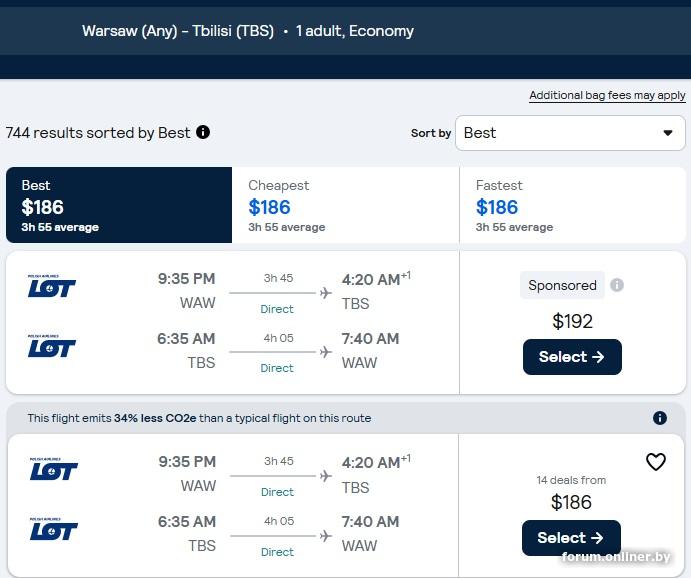Click the Sort by dropdown arrow
This screenshot has height=578, width=691.
point(668,133)
